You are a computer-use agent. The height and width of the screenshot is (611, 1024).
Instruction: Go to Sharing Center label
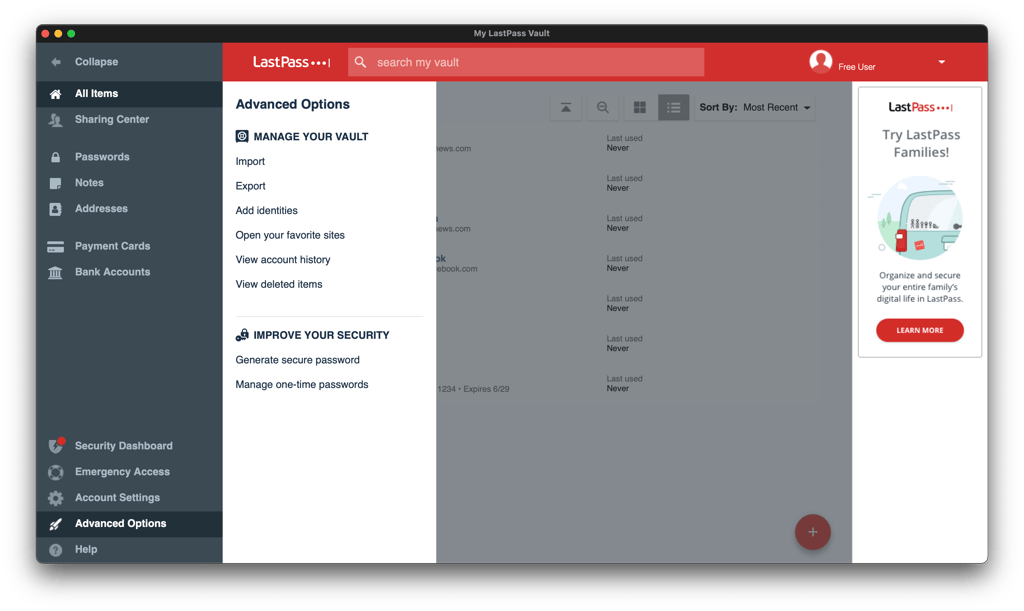click(x=112, y=119)
